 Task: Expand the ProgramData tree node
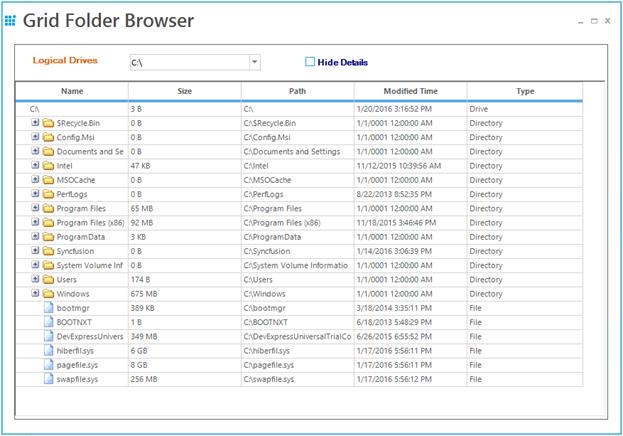(35, 236)
